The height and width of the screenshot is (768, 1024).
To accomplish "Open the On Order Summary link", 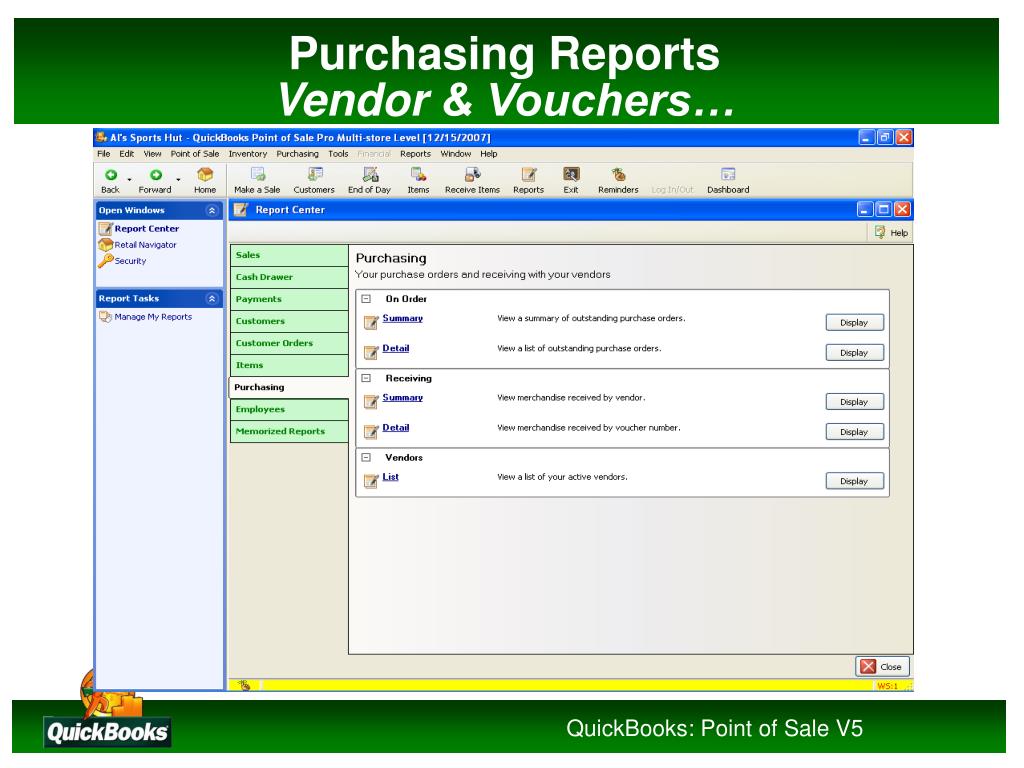I will [402, 318].
